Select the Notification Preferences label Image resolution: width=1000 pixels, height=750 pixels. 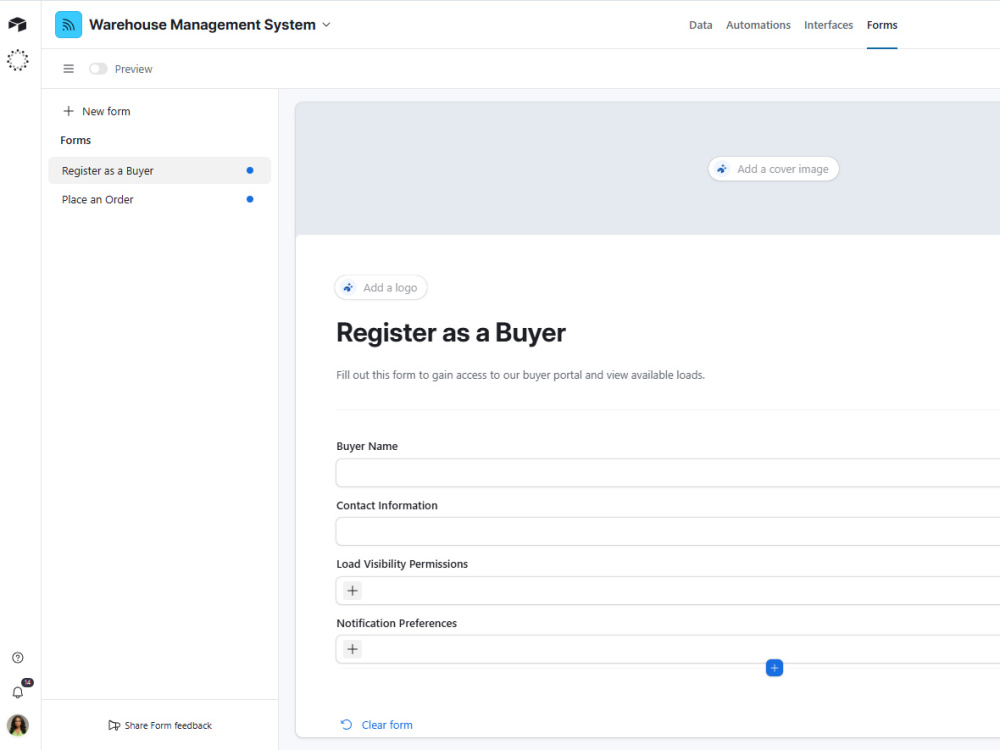pyautogui.click(x=396, y=623)
